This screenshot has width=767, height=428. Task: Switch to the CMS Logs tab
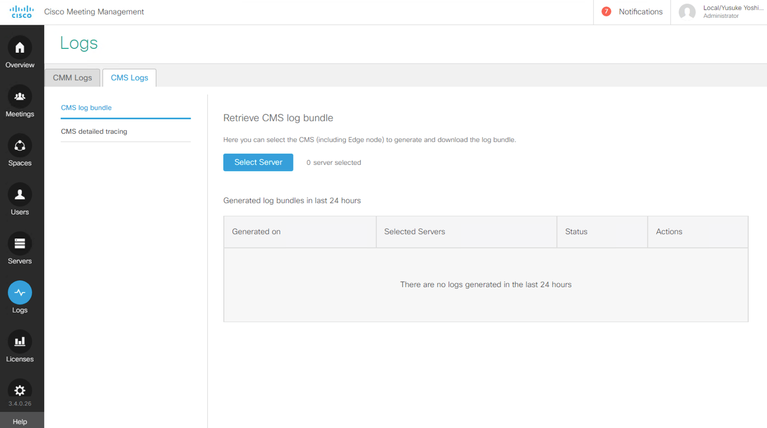(x=129, y=78)
